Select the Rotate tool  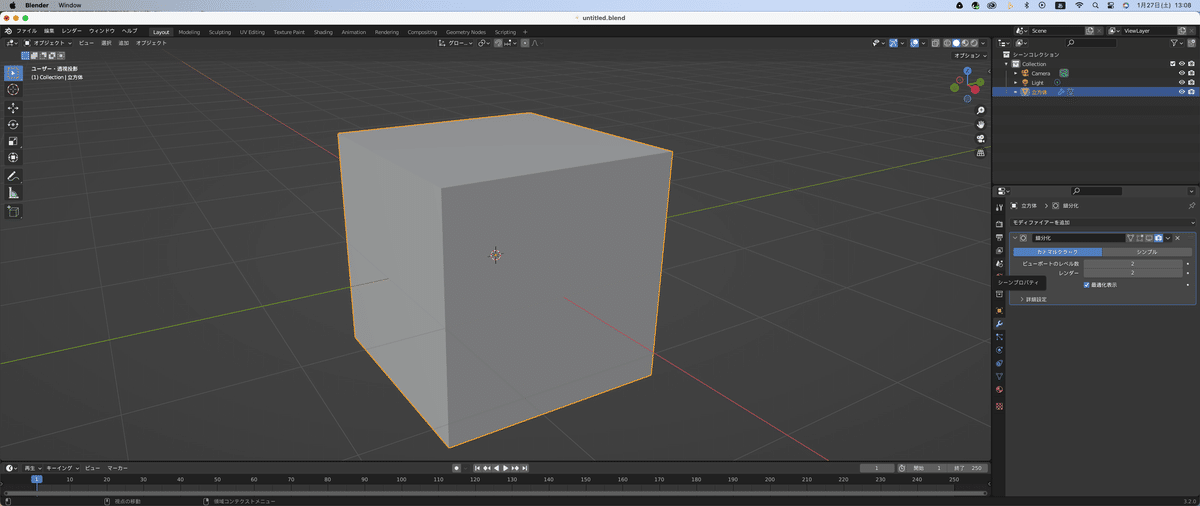coord(13,124)
